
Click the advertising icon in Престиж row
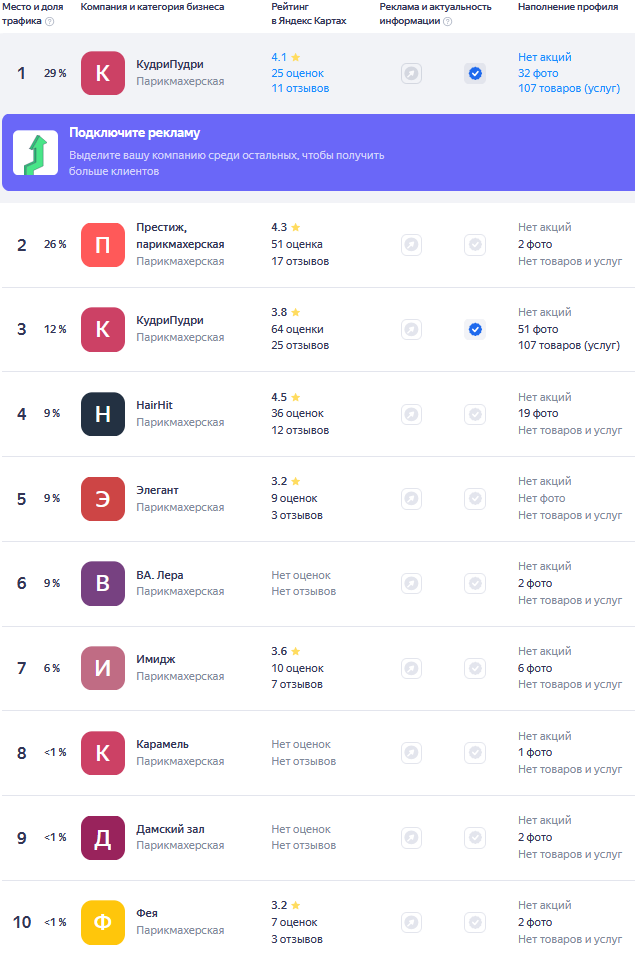point(411,245)
